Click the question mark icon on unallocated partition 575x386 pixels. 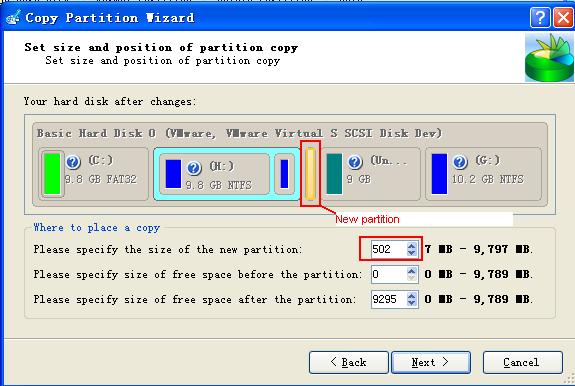tap(355, 162)
